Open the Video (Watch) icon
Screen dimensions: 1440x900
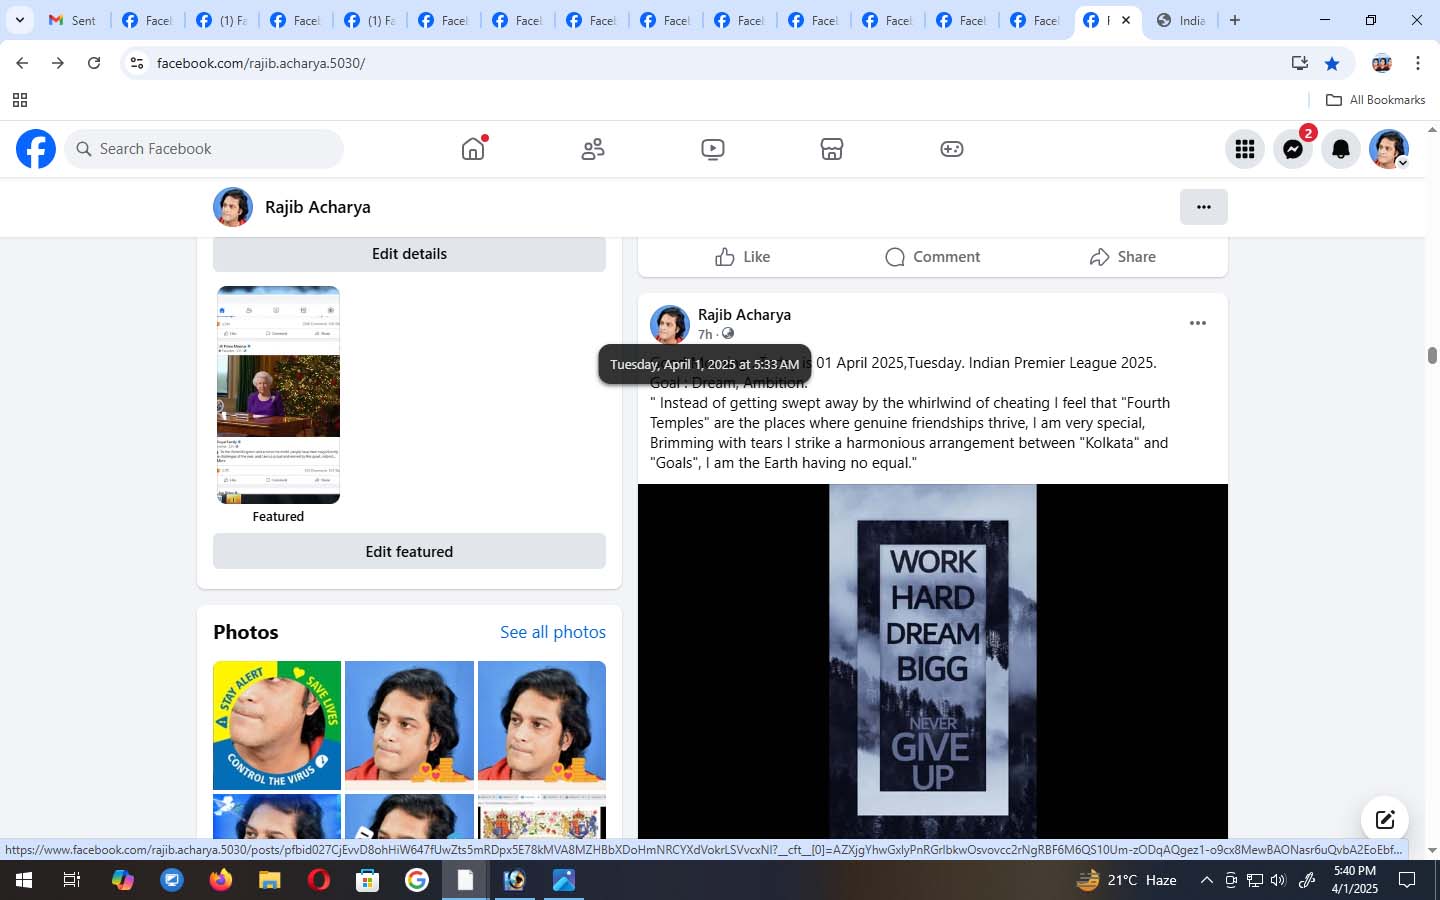click(x=713, y=149)
